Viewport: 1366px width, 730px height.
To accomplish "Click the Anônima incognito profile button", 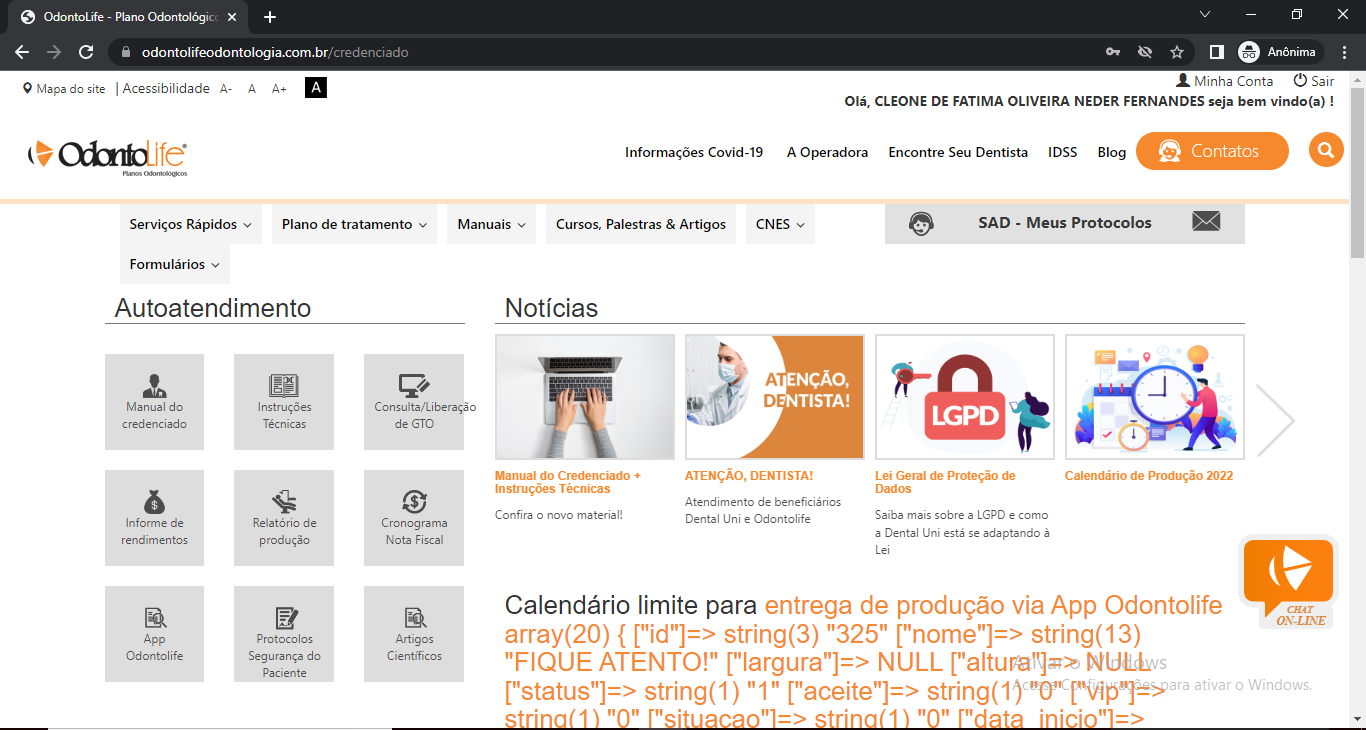I will pos(1279,52).
